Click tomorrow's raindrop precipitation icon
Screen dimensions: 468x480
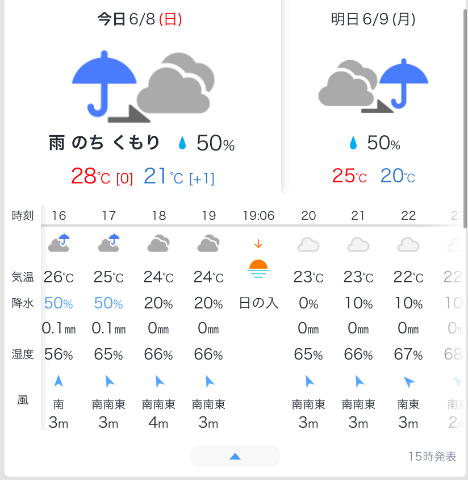tap(353, 143)
